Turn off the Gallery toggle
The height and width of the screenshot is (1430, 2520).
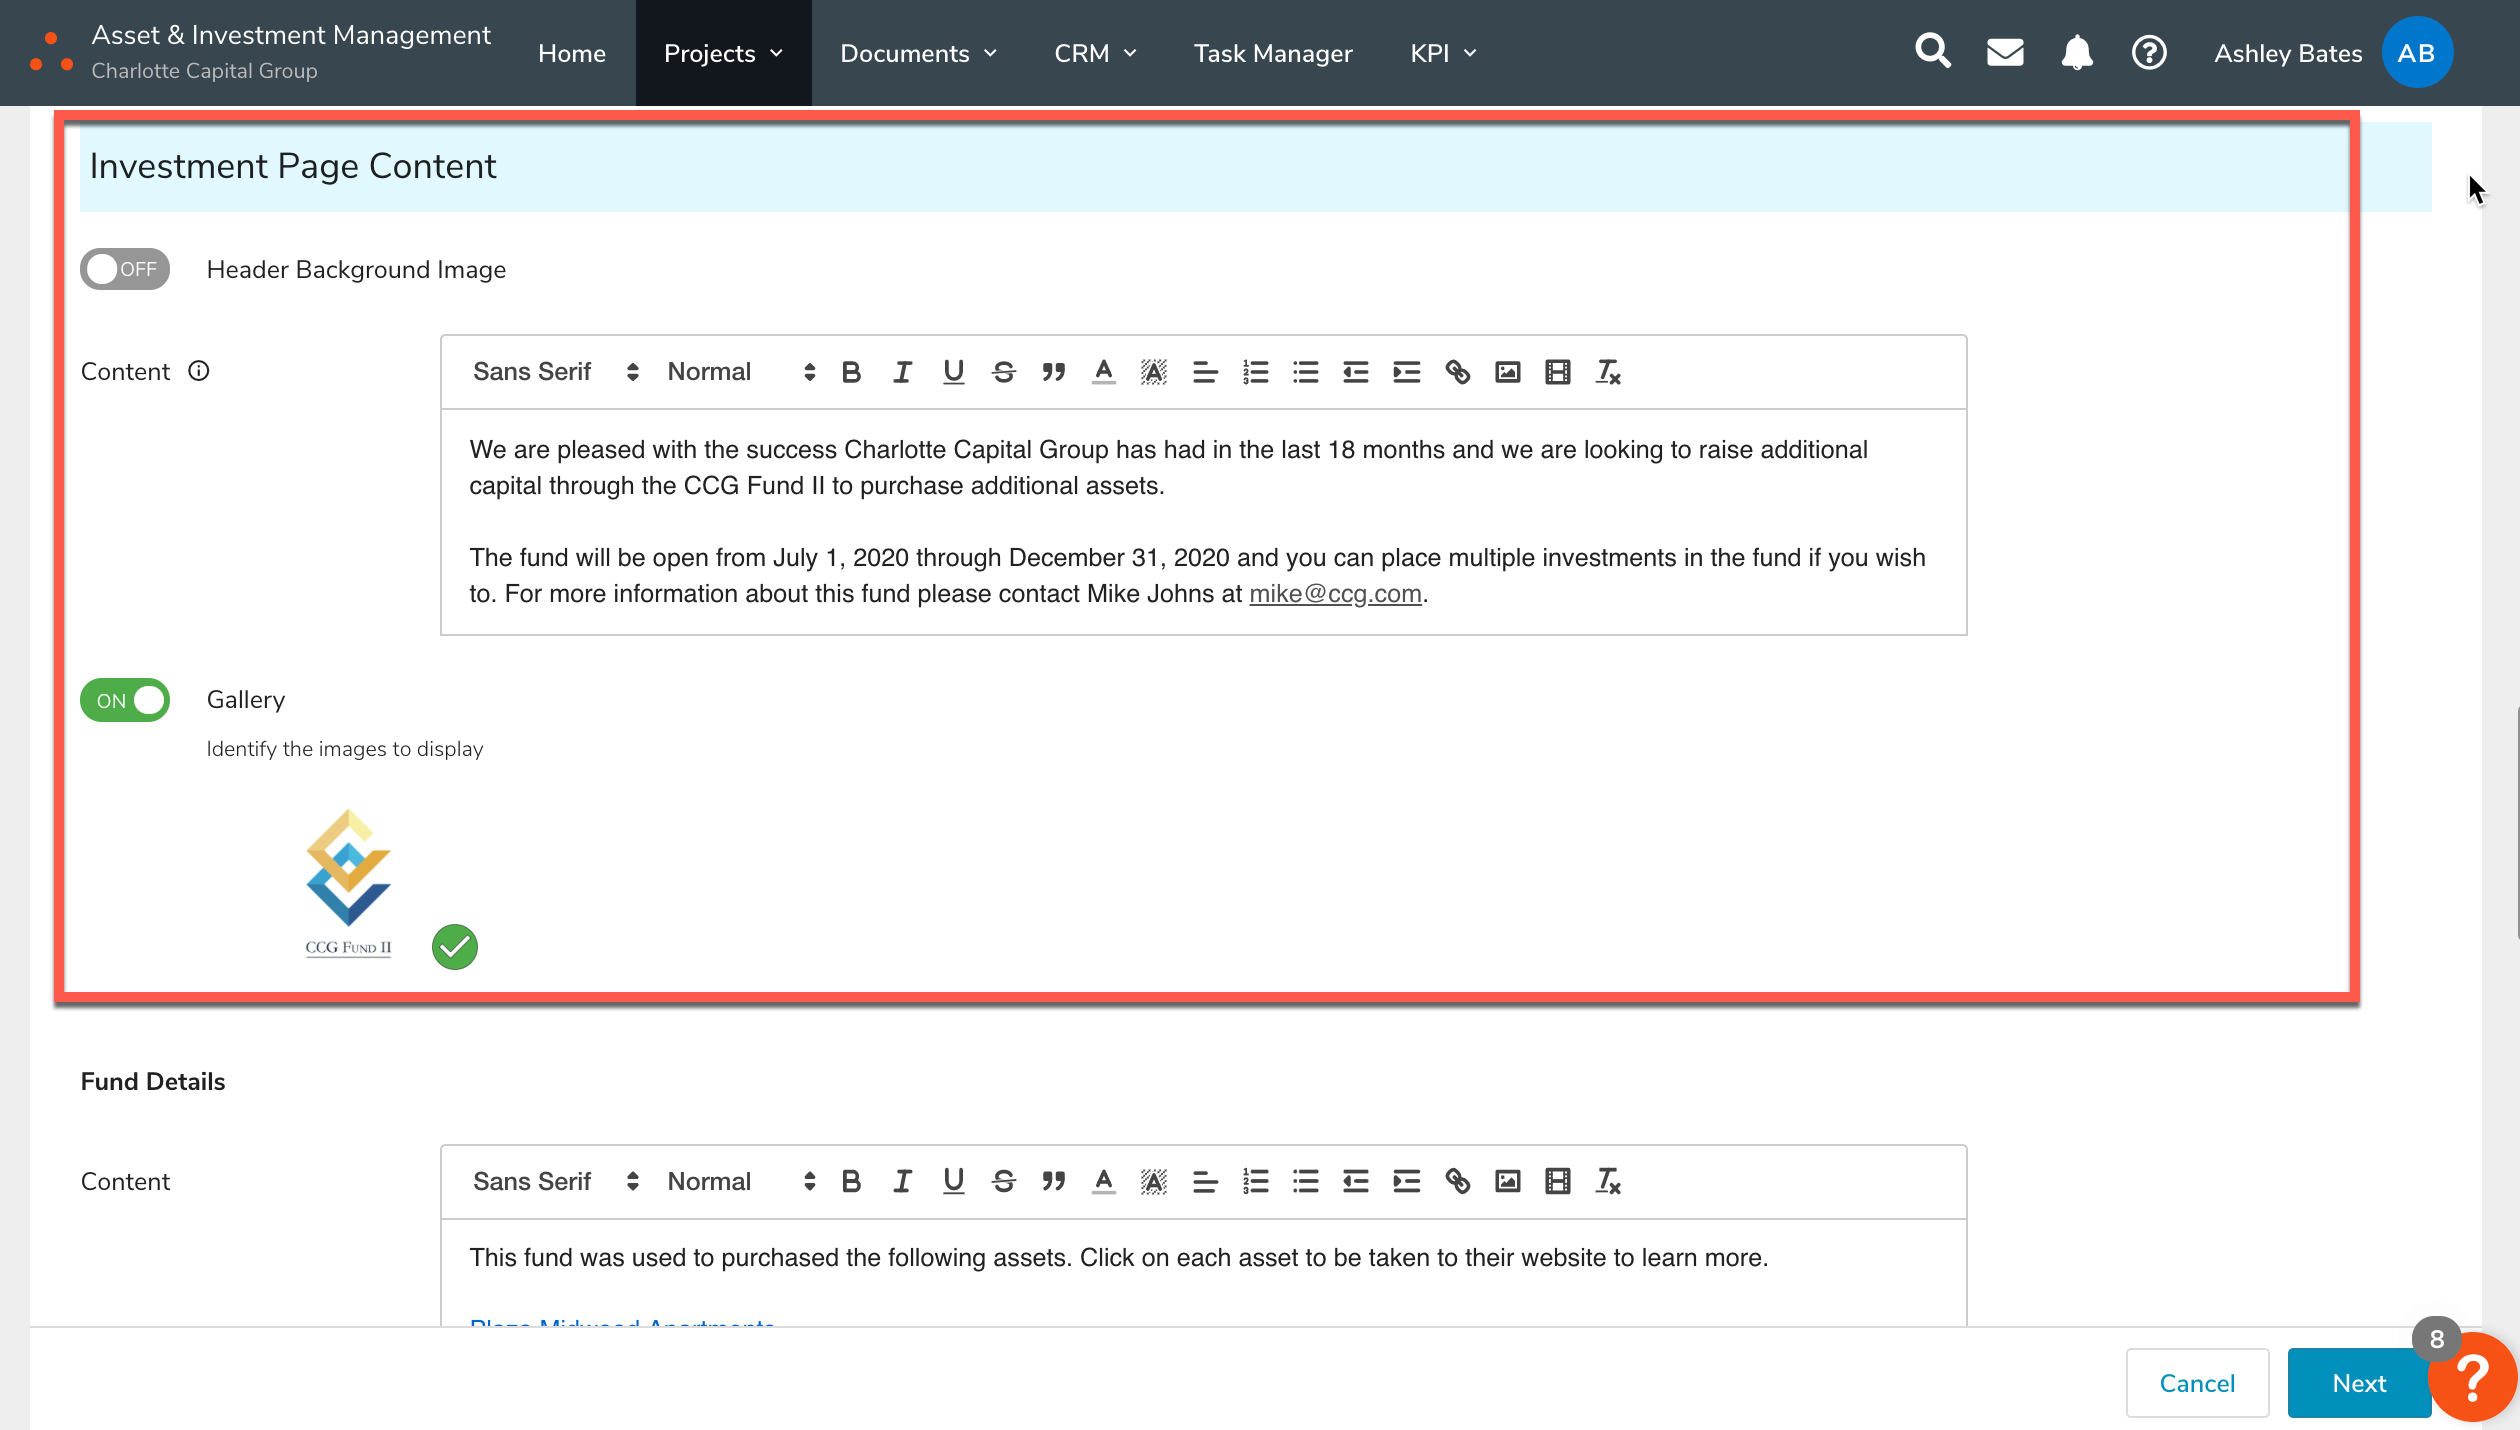coord(125,700)
